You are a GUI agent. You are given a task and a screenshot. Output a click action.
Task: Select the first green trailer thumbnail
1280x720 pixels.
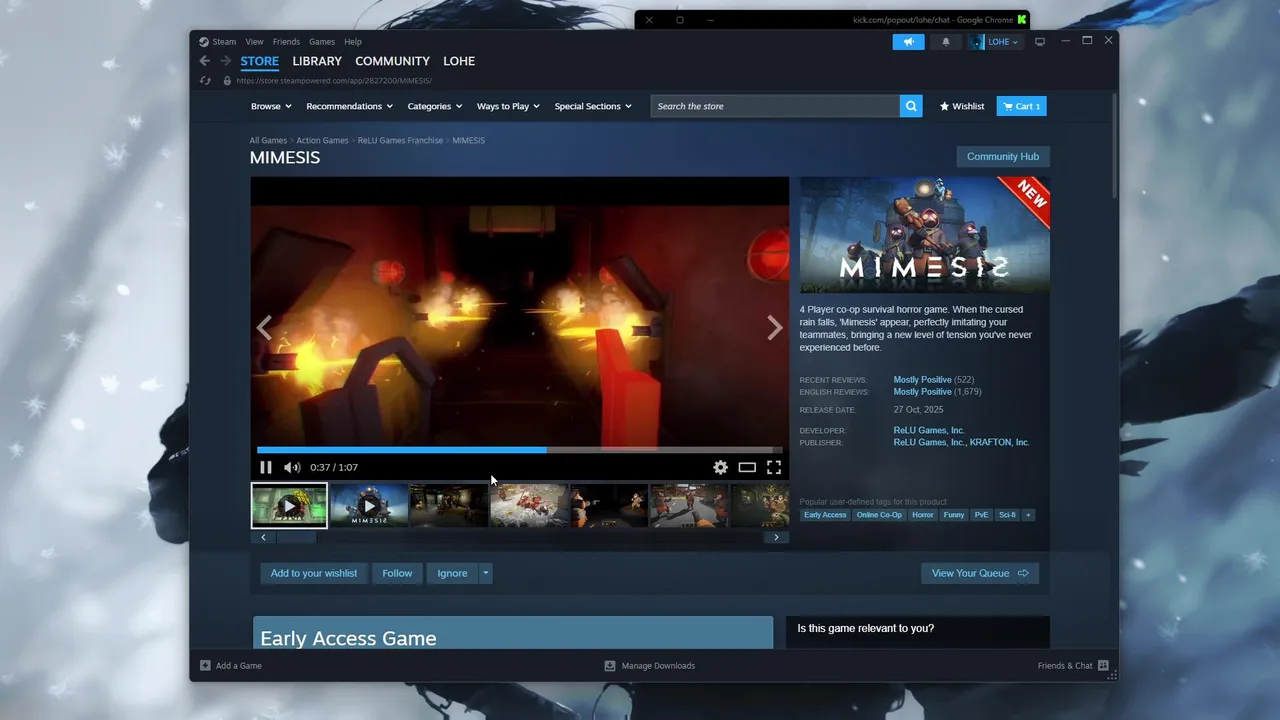pyautogui.click(x=289, y=506)
